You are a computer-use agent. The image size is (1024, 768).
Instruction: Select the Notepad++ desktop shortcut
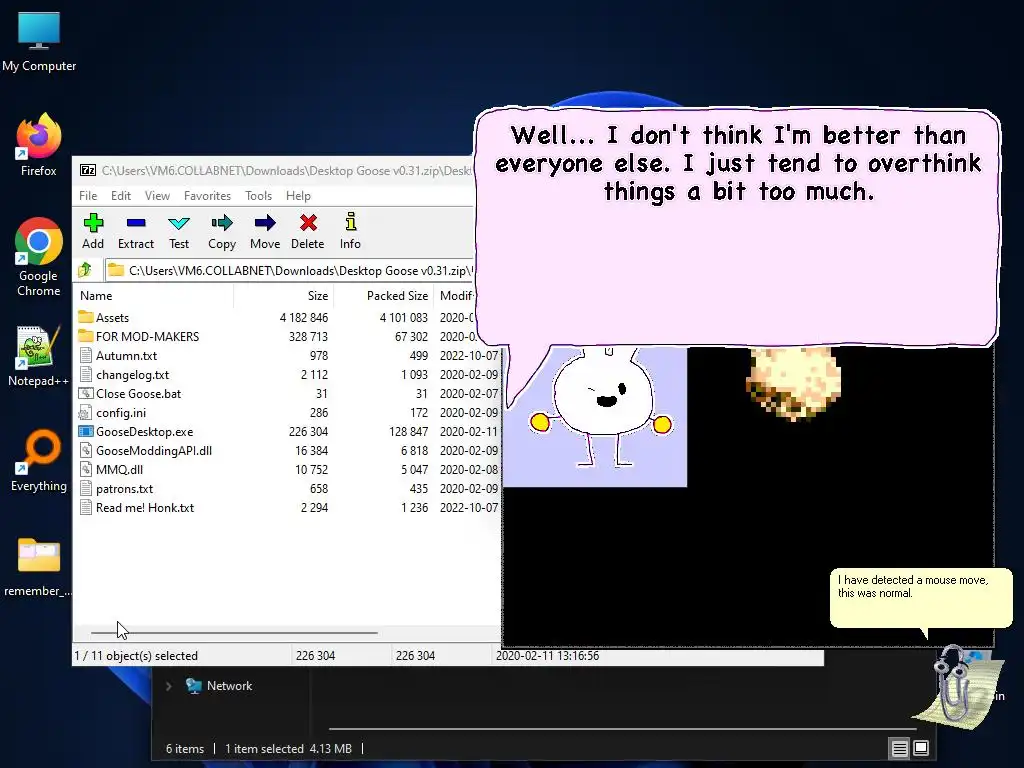coord(39,356)
